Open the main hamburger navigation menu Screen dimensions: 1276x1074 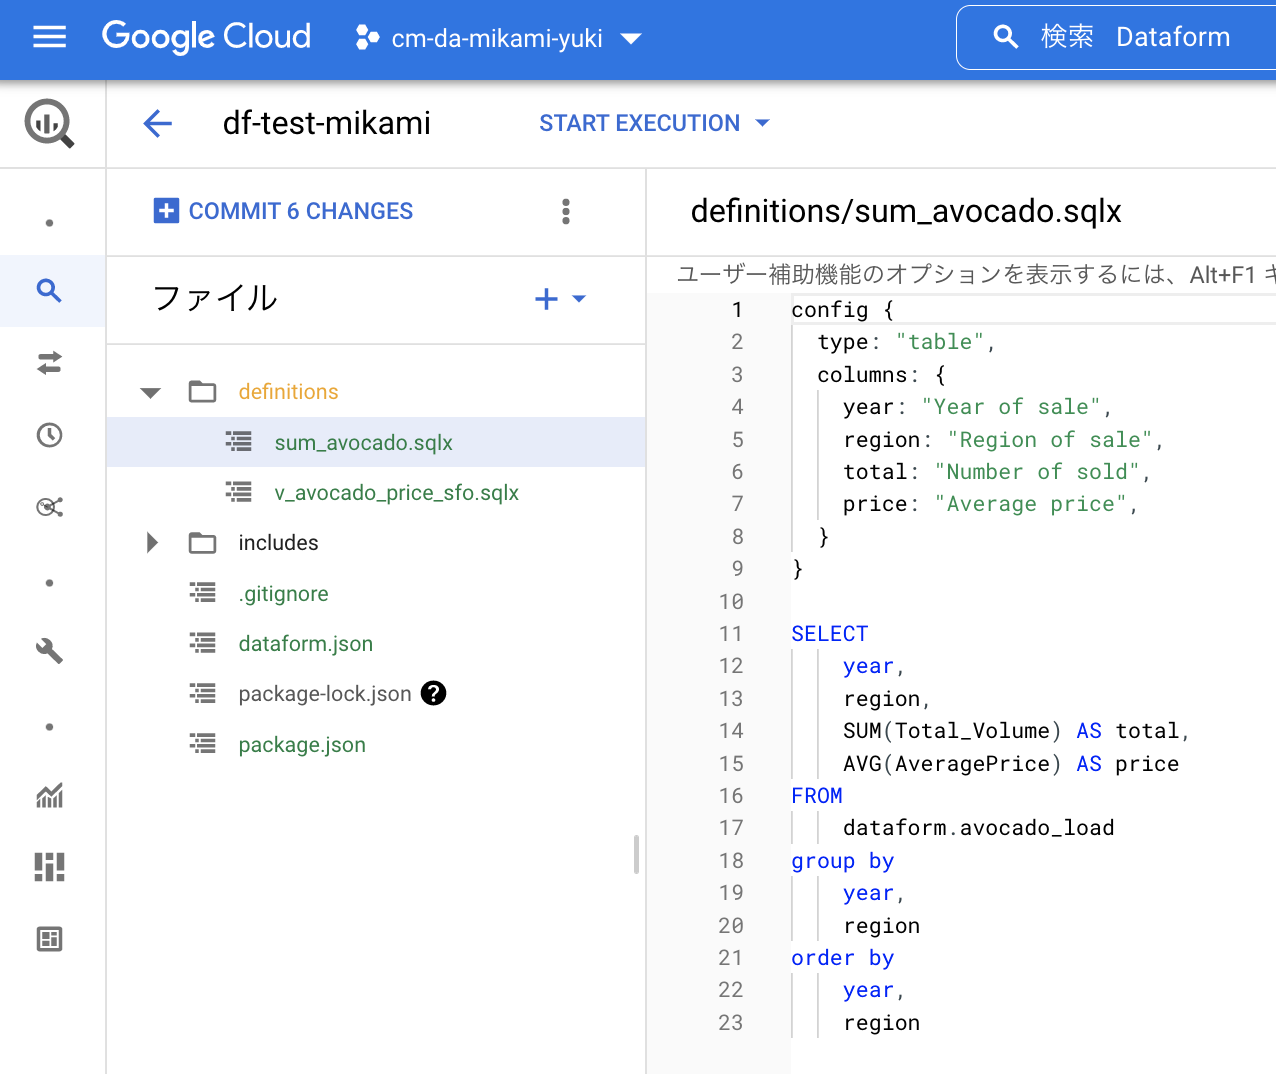[x=49, y=38]
